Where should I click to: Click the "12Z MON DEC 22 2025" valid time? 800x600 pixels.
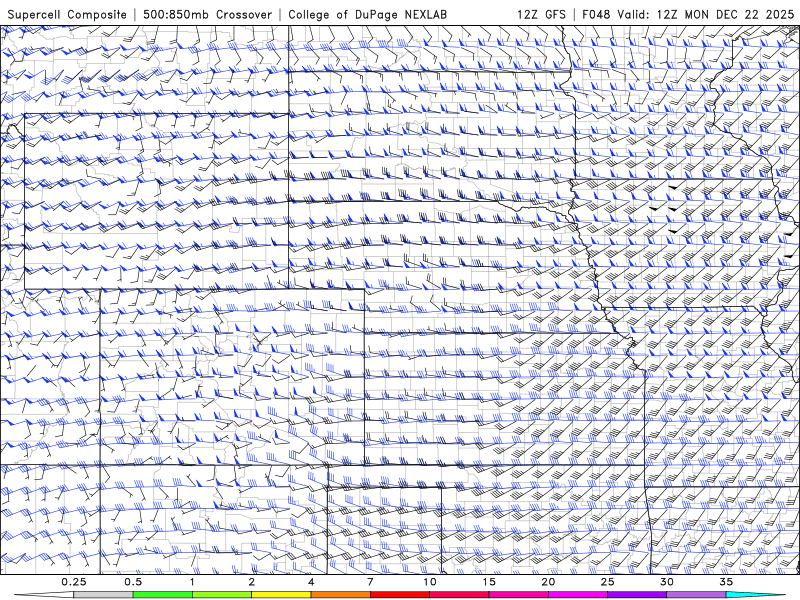click(x=726, y=14)
